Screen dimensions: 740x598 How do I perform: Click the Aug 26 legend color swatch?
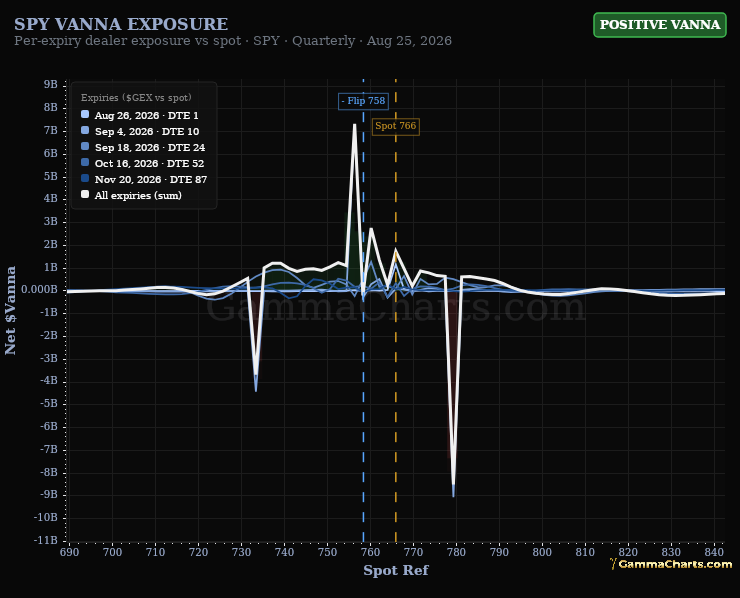[85, 114]
